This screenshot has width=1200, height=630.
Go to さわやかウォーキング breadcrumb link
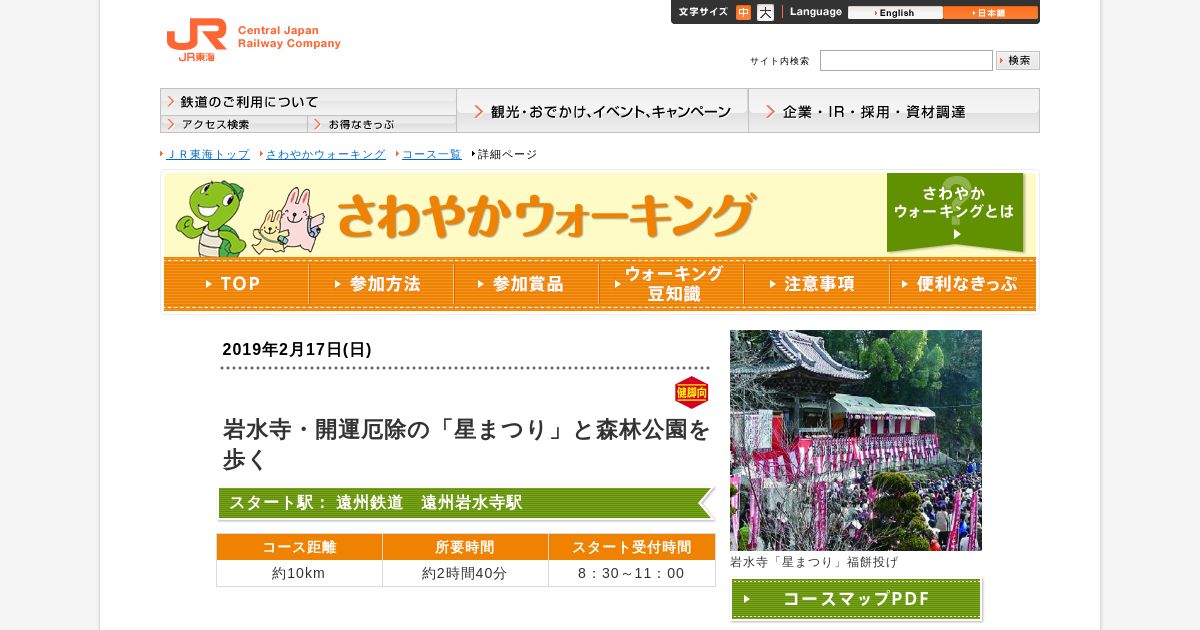click(325, 154)
